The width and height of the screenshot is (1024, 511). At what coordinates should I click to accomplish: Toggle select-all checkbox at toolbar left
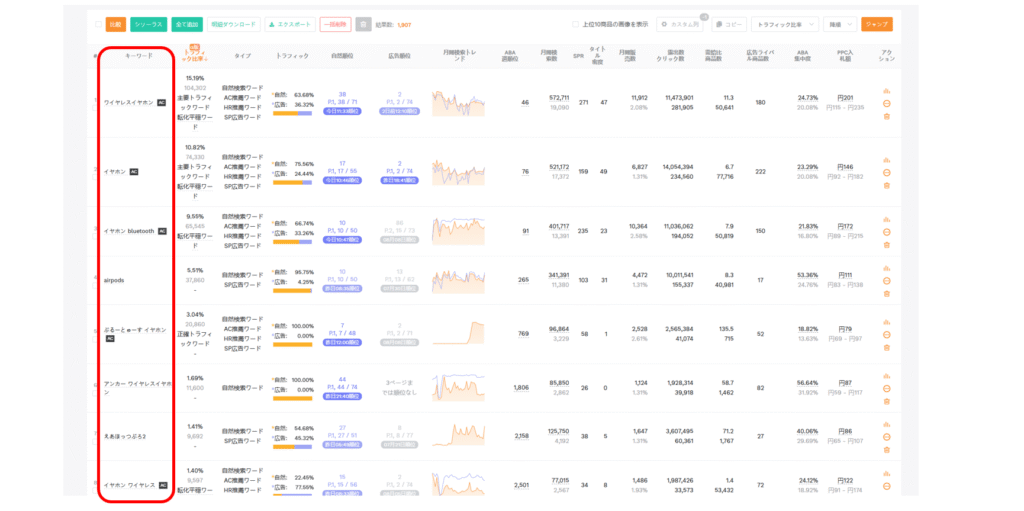point(97,24)
